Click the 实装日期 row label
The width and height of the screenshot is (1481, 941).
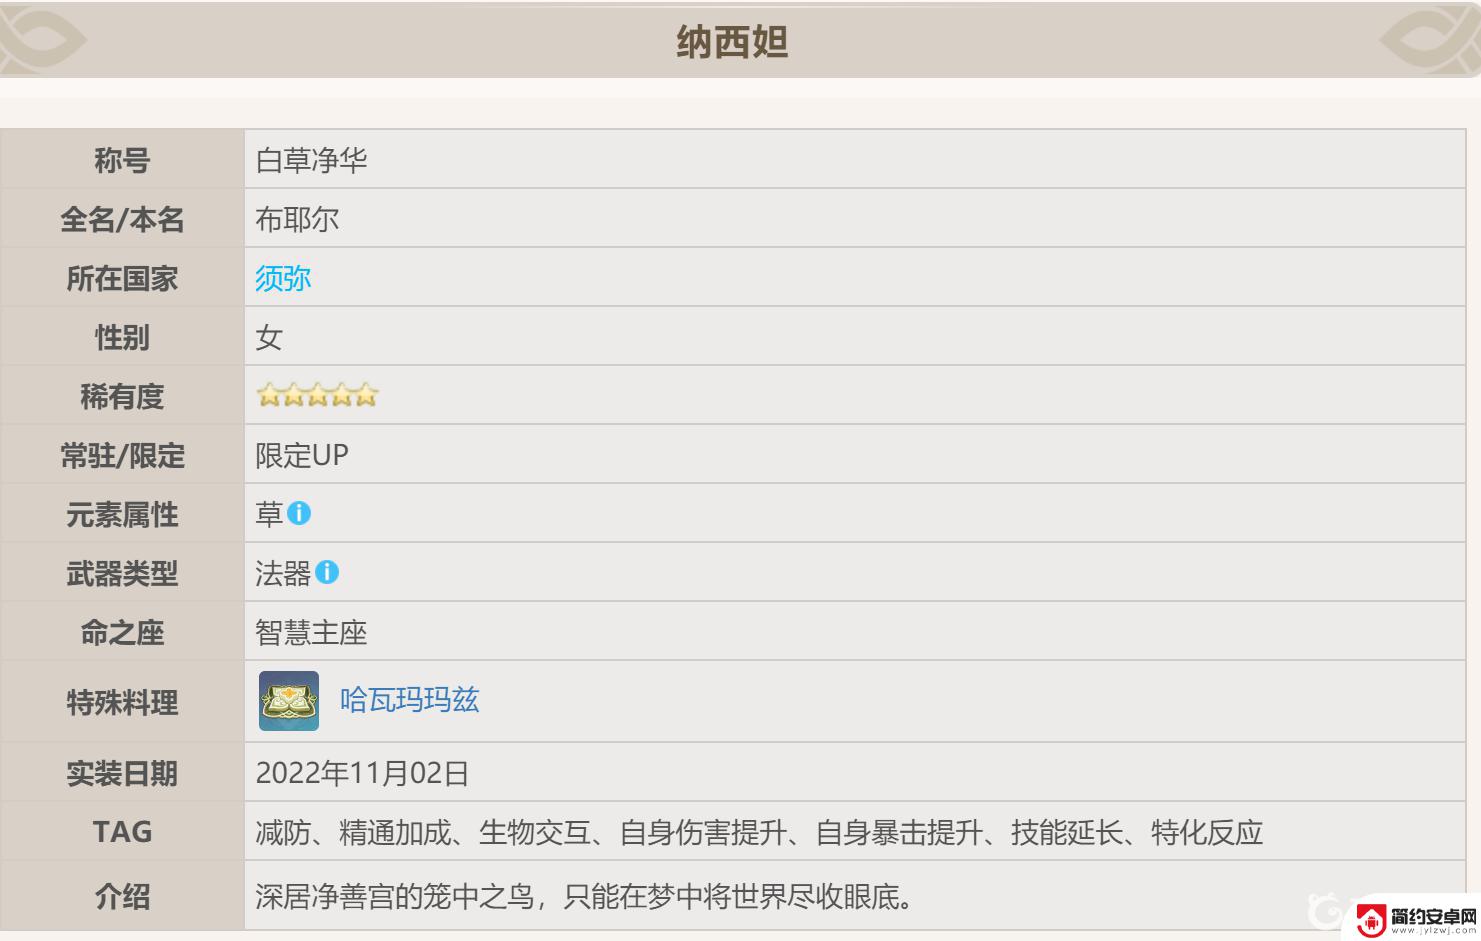coord(122,773)
